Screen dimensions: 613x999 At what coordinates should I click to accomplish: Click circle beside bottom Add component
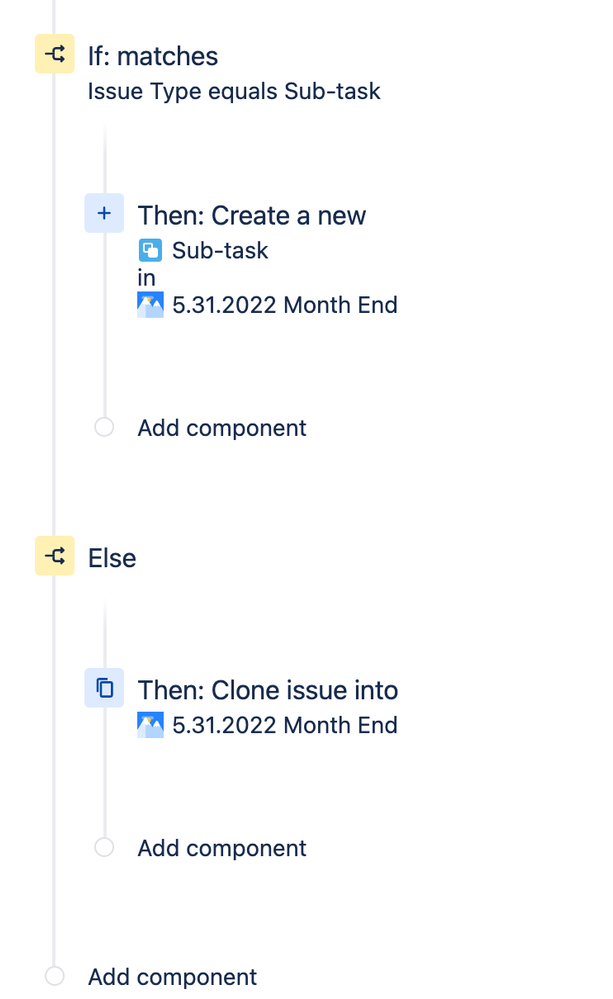click(x=55, y=976)
